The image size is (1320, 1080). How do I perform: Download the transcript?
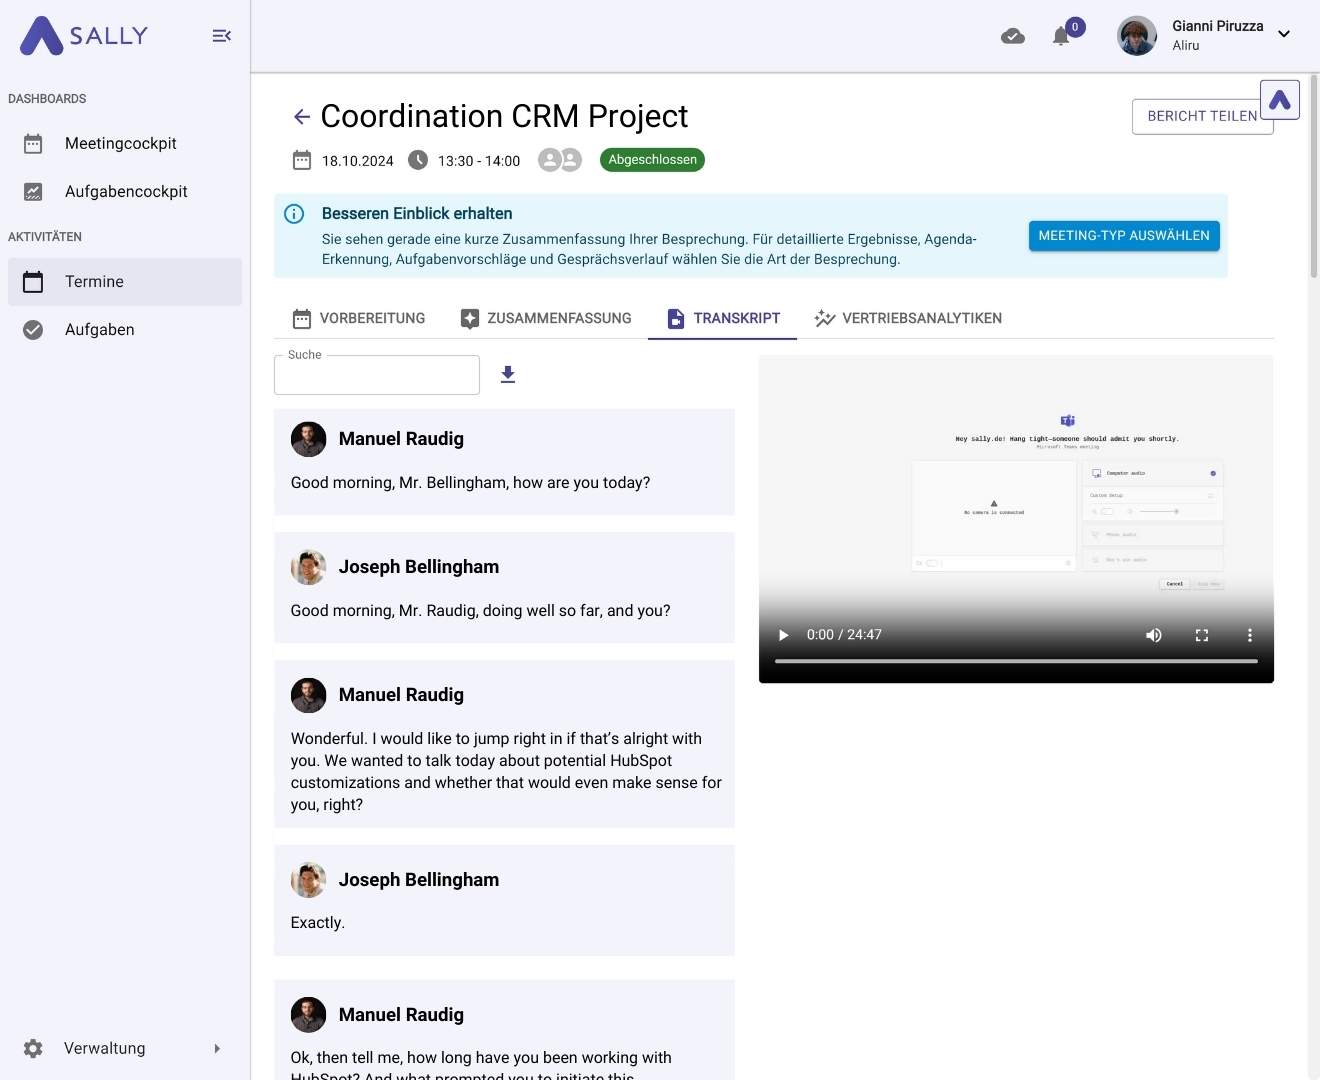click(508, 374)
